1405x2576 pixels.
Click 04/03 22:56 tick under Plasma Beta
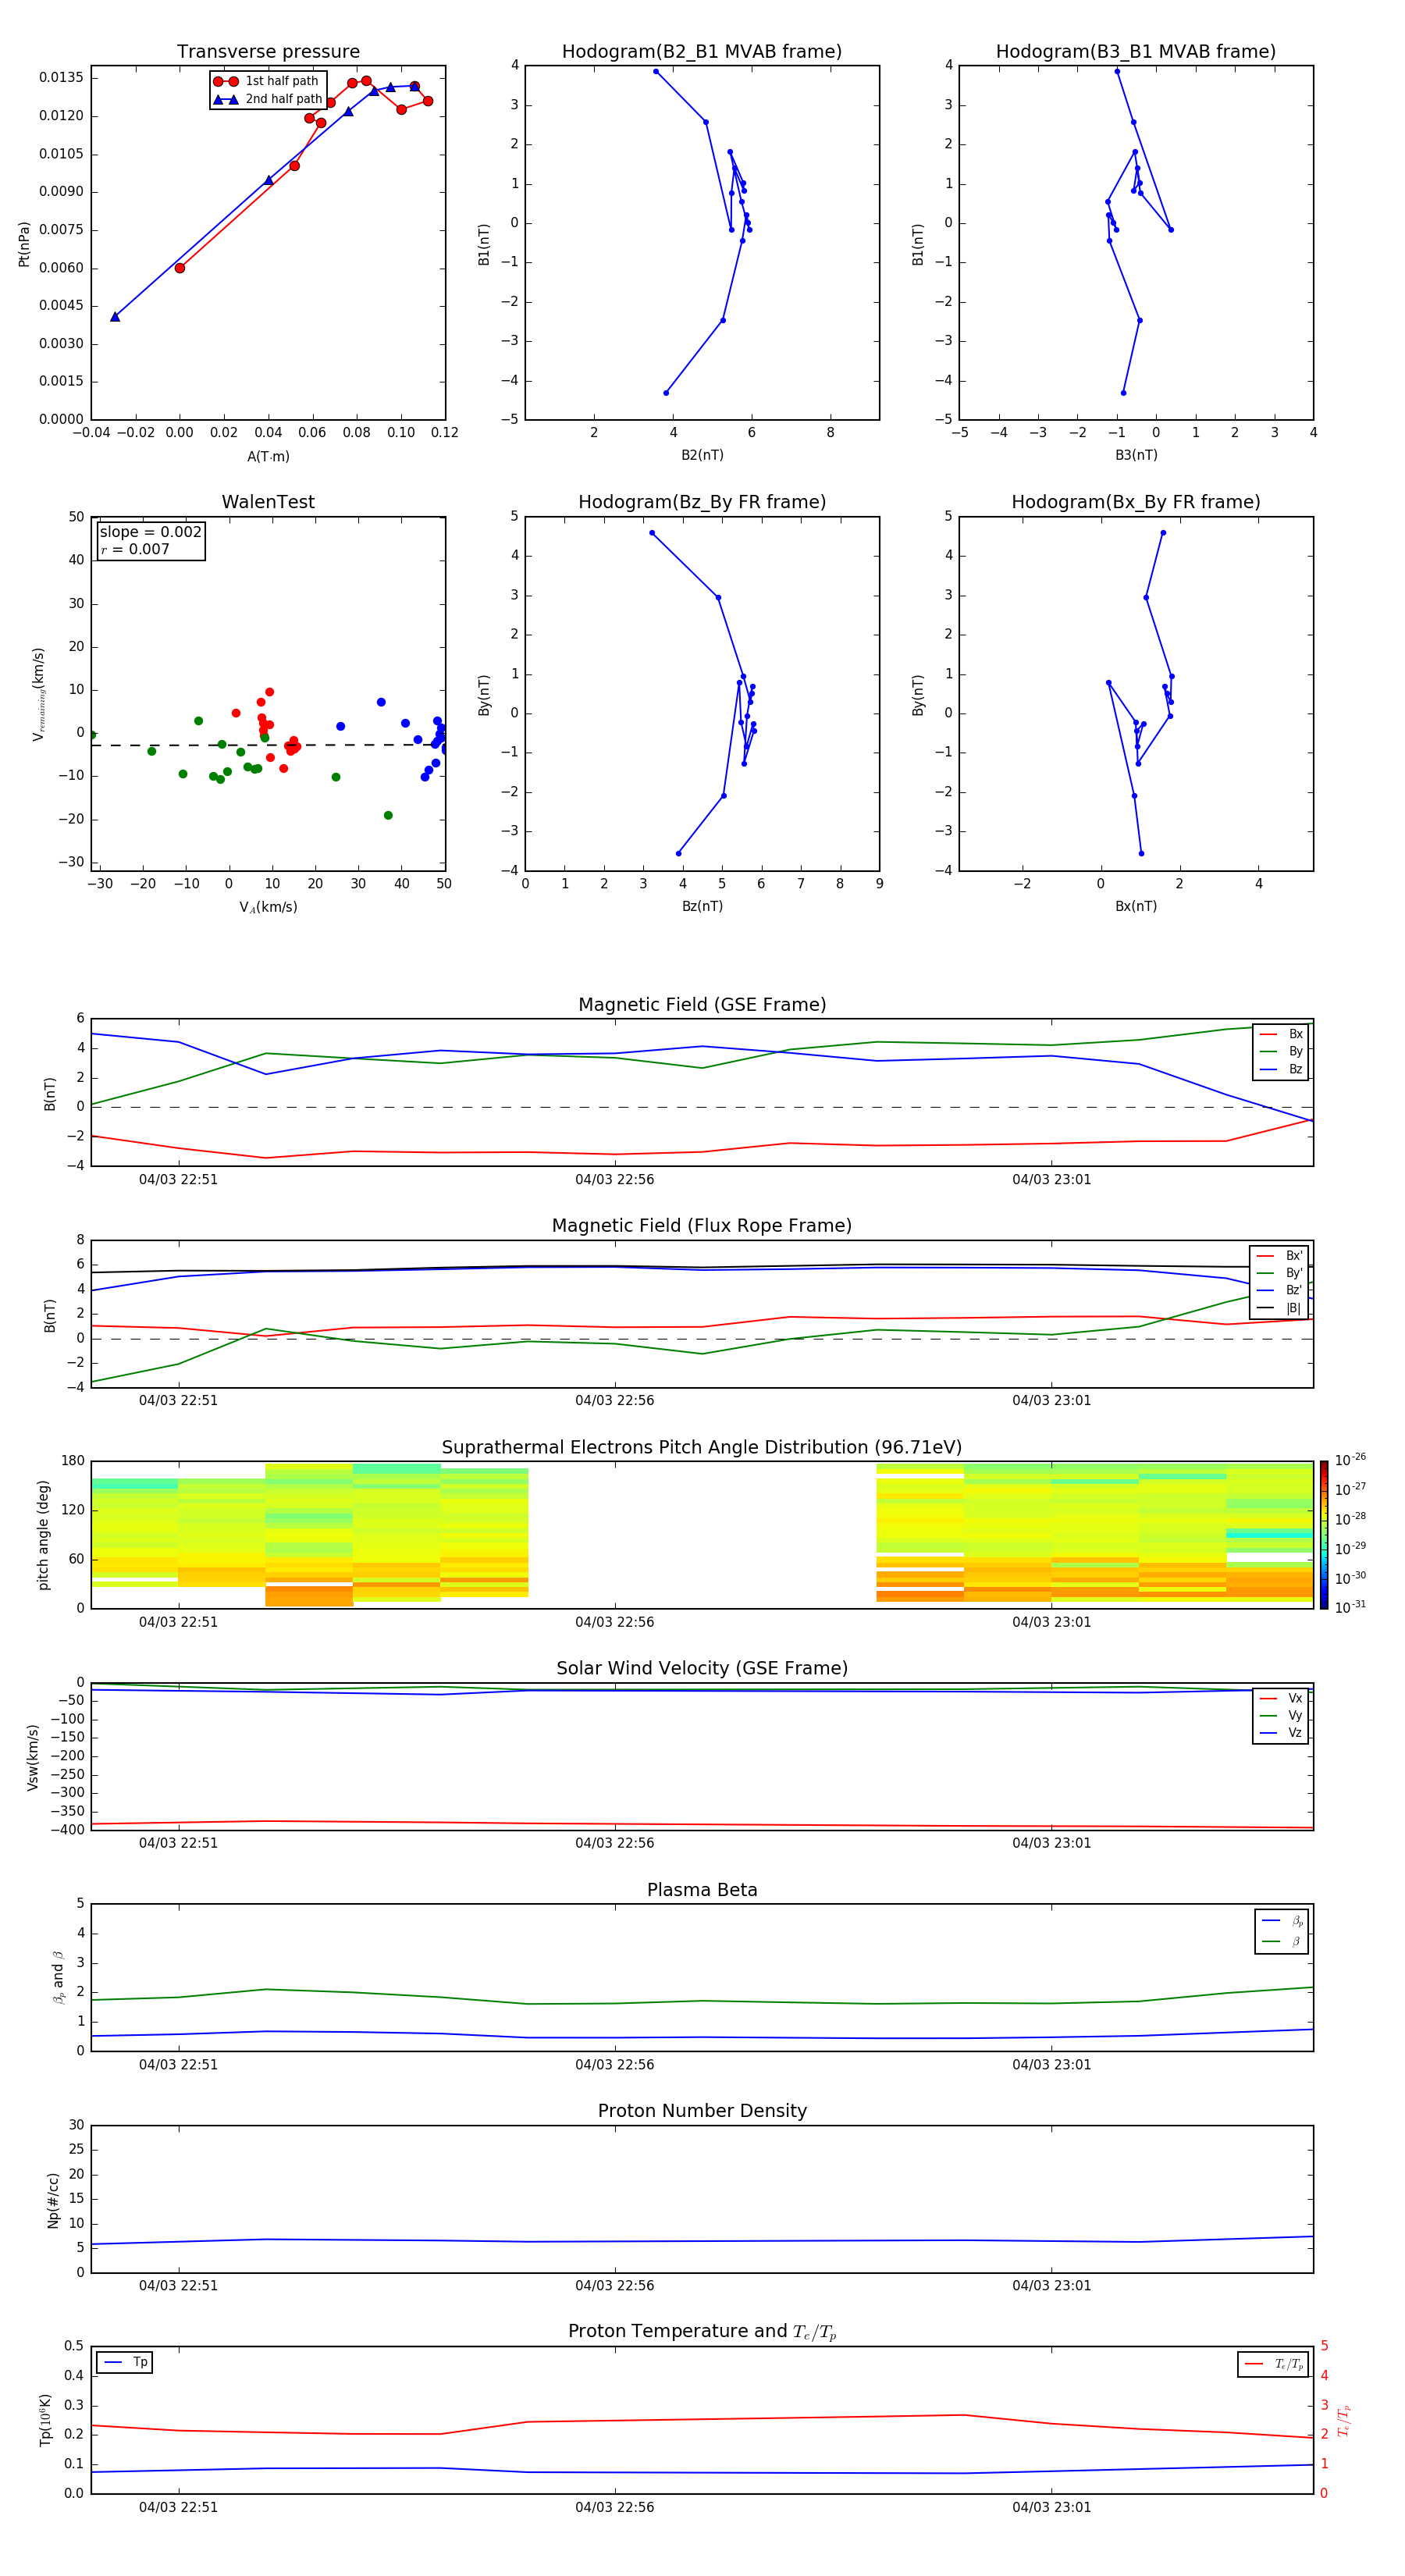click(614, 2064)
